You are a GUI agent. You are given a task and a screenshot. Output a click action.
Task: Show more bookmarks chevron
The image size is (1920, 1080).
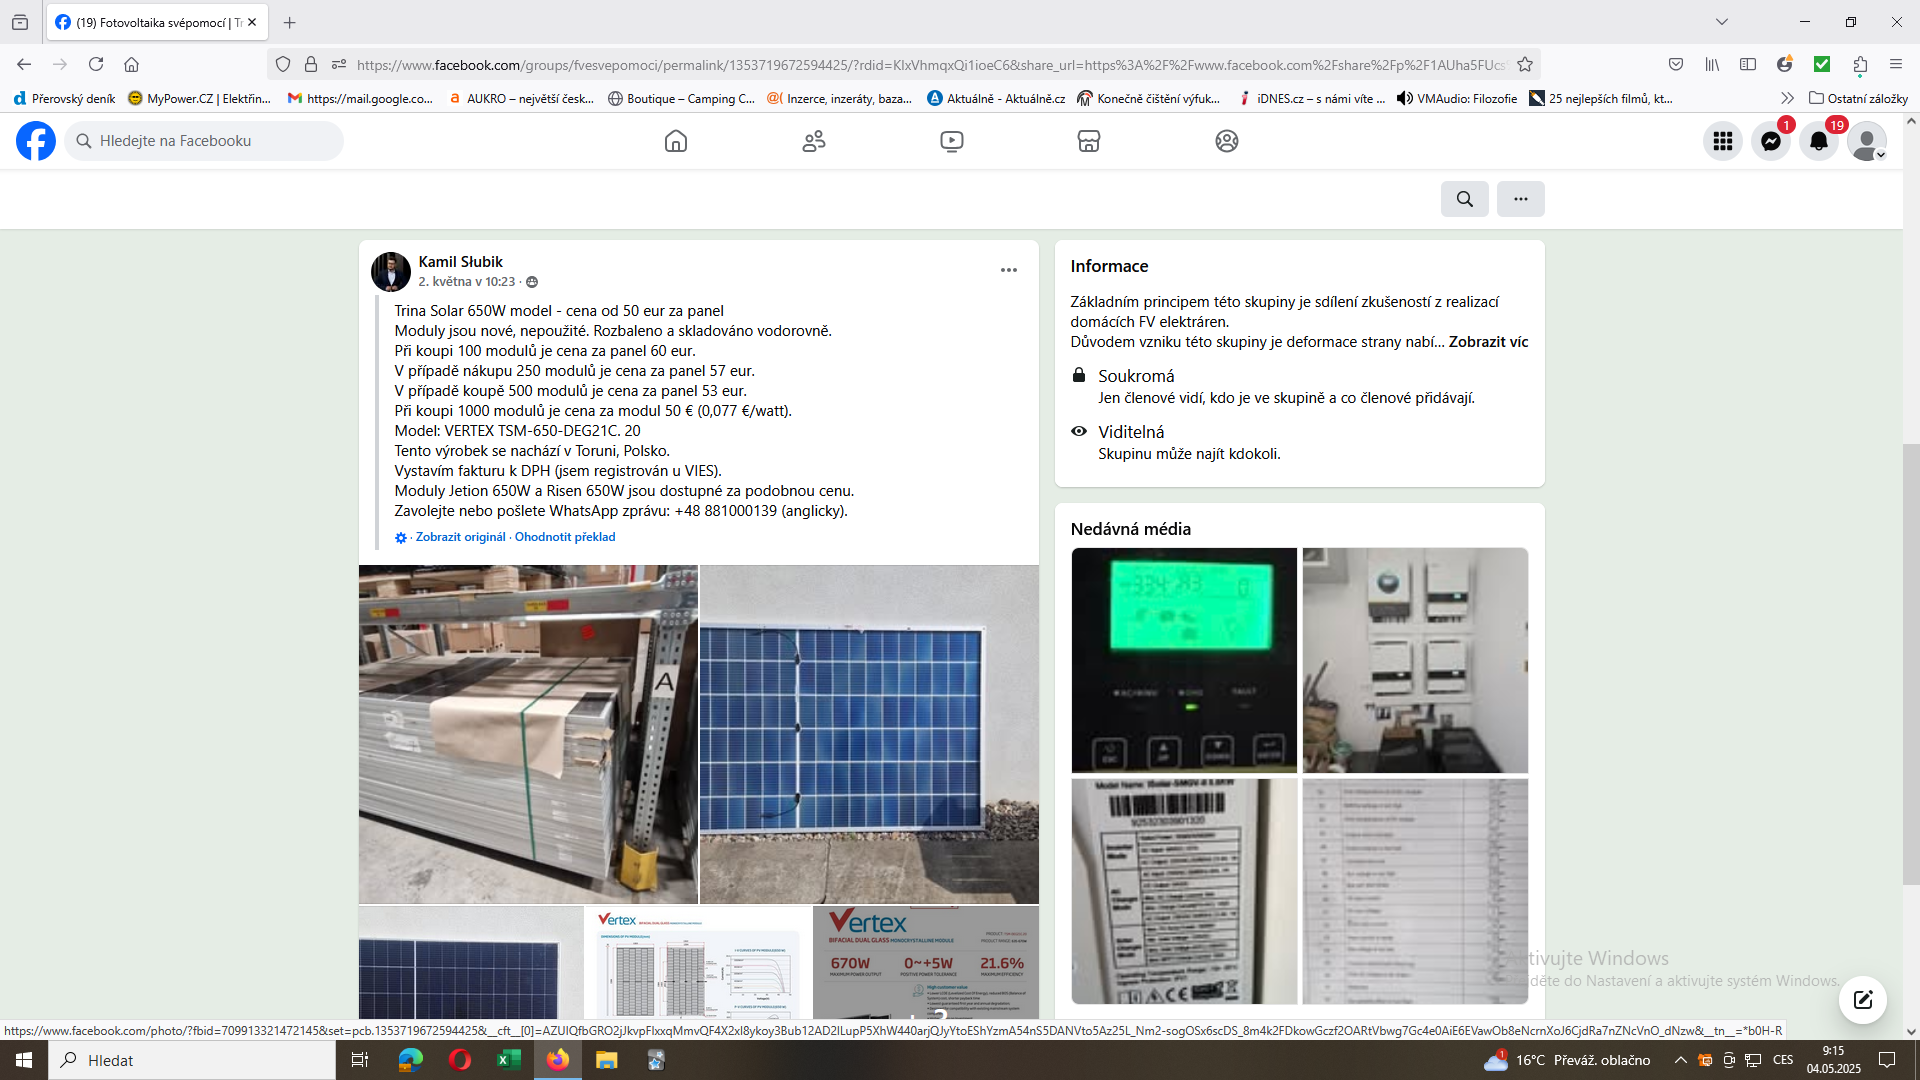click(1787, 98)
